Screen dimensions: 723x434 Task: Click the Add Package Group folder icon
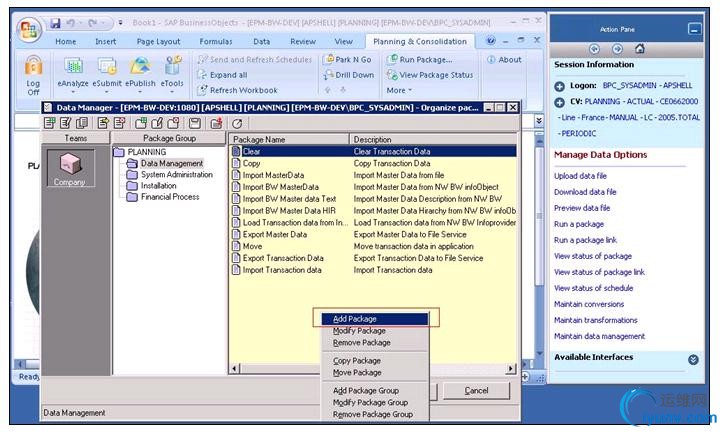tap(141, 123)
